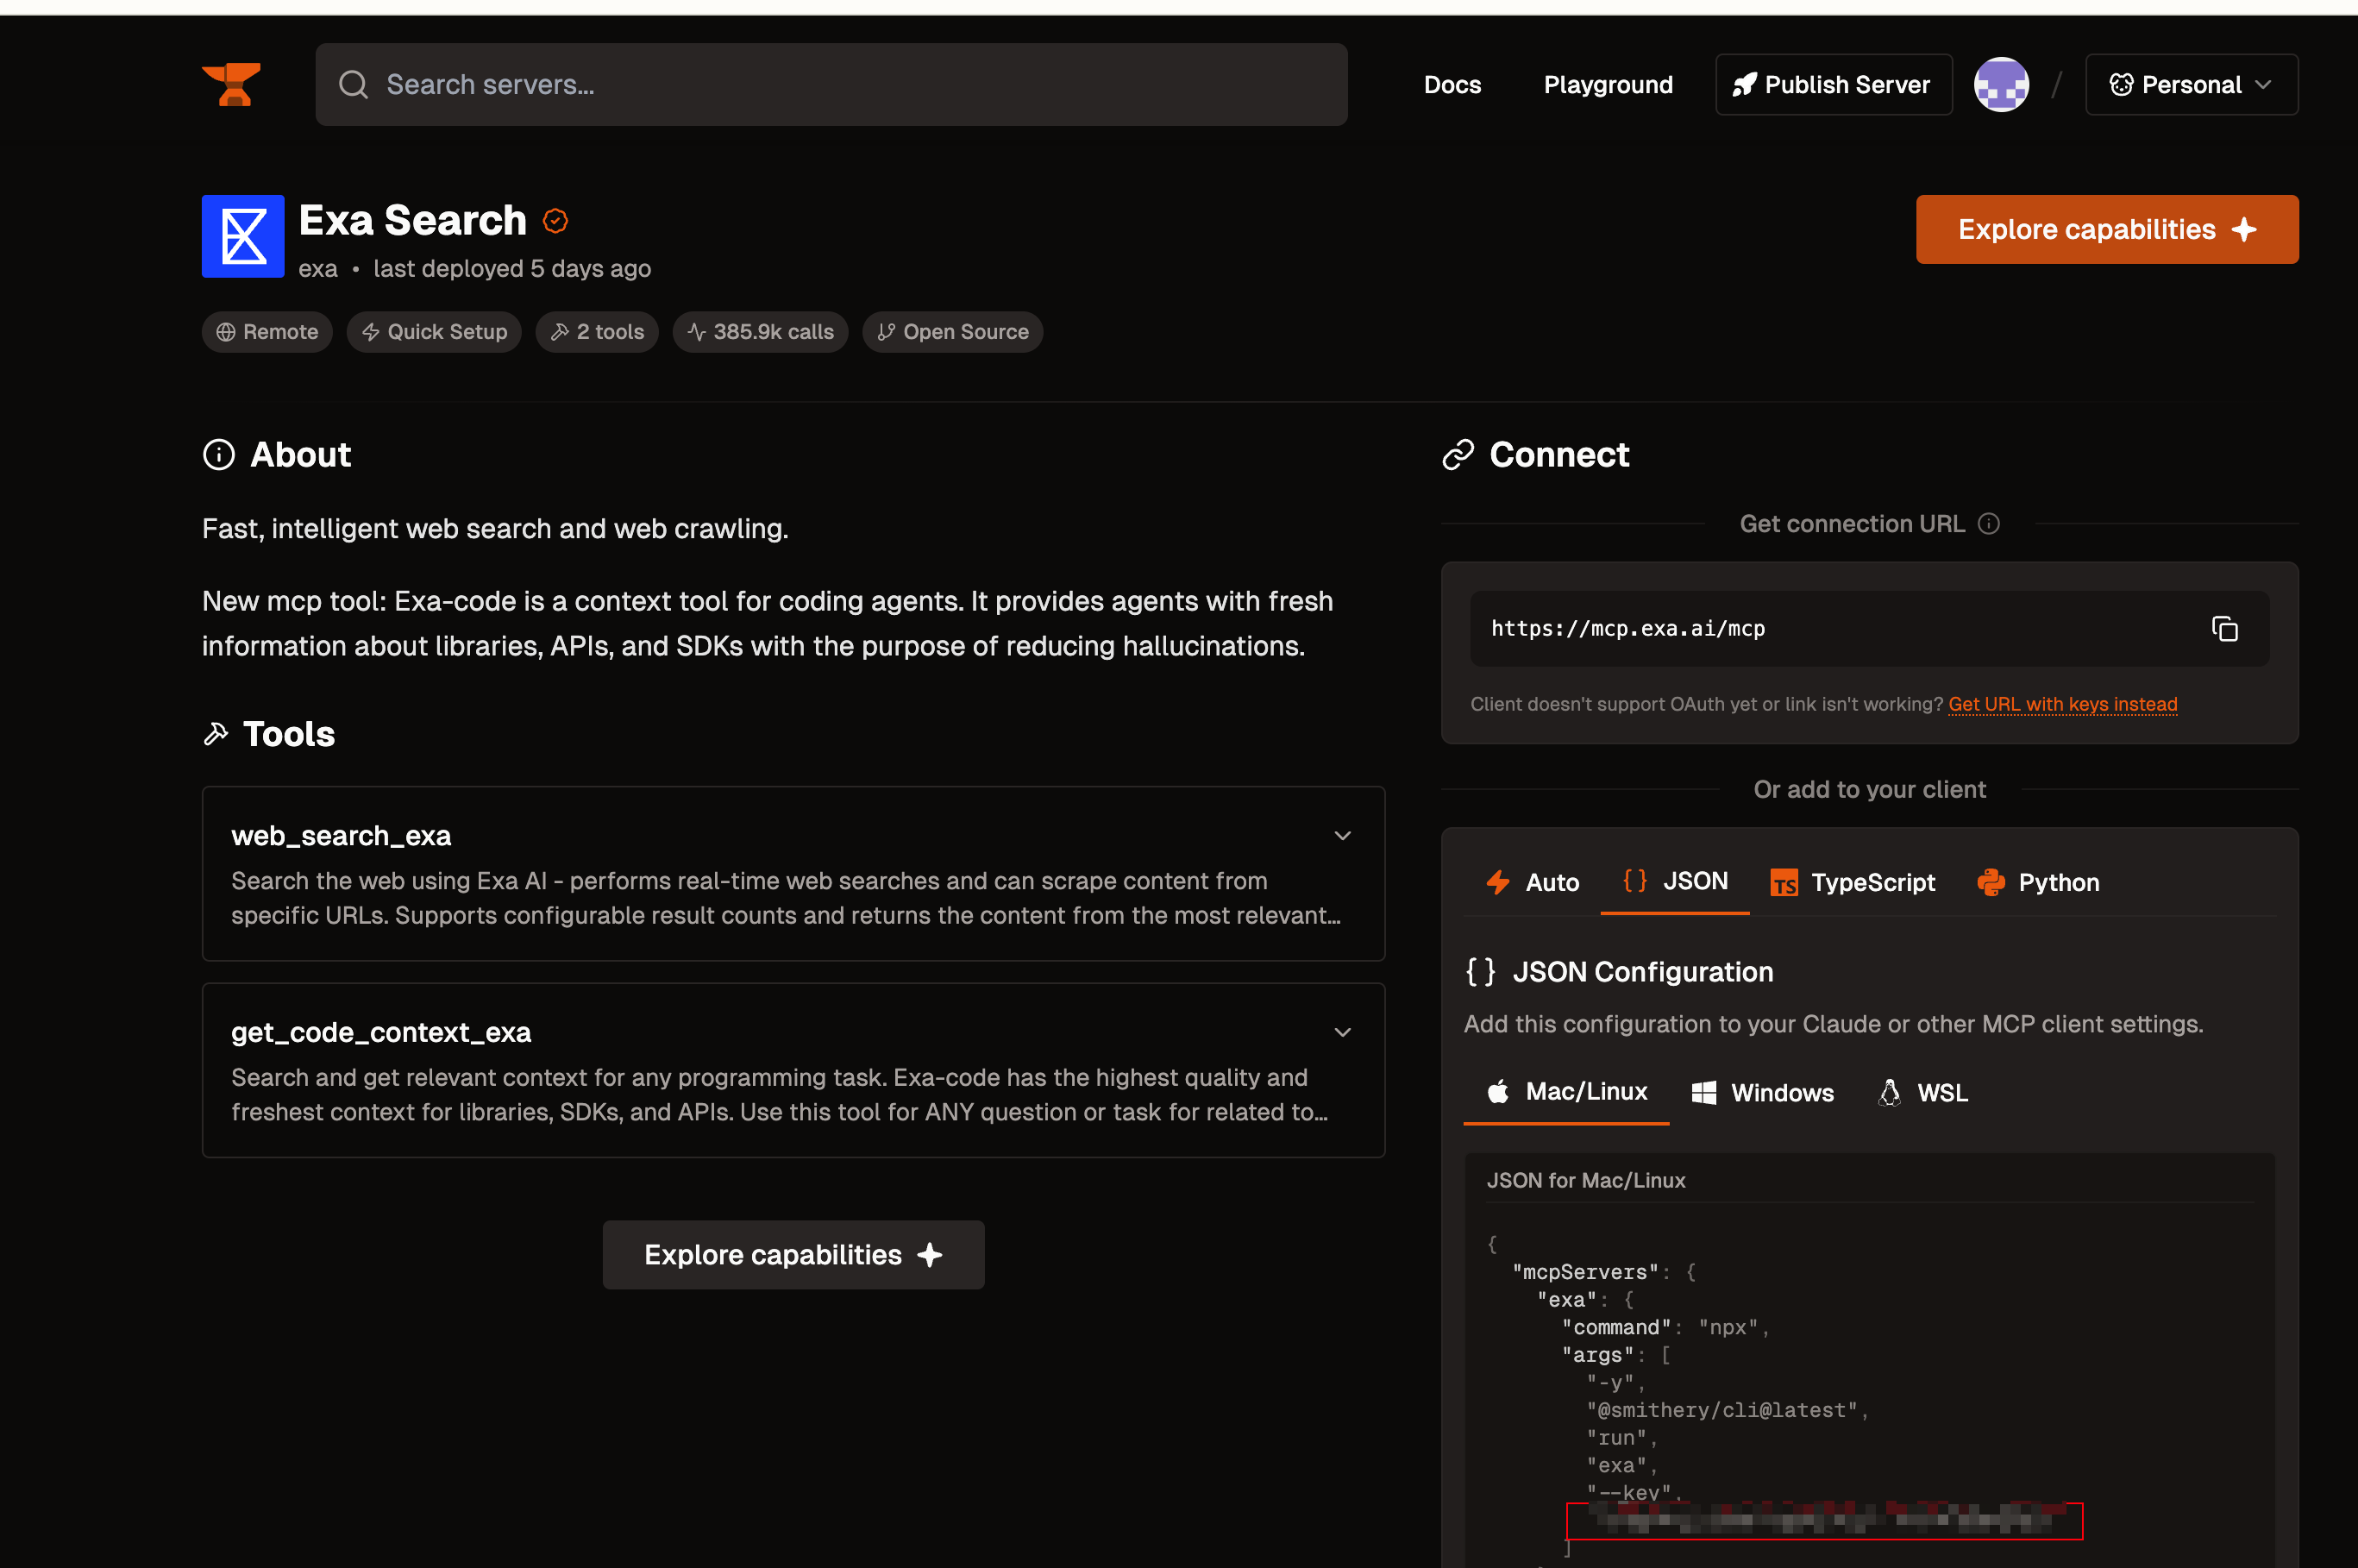Image resolution: width=2358 pixels, height=1568 pixels.
Task: Click the Open Source badge
Action: [x=952, y=332]
